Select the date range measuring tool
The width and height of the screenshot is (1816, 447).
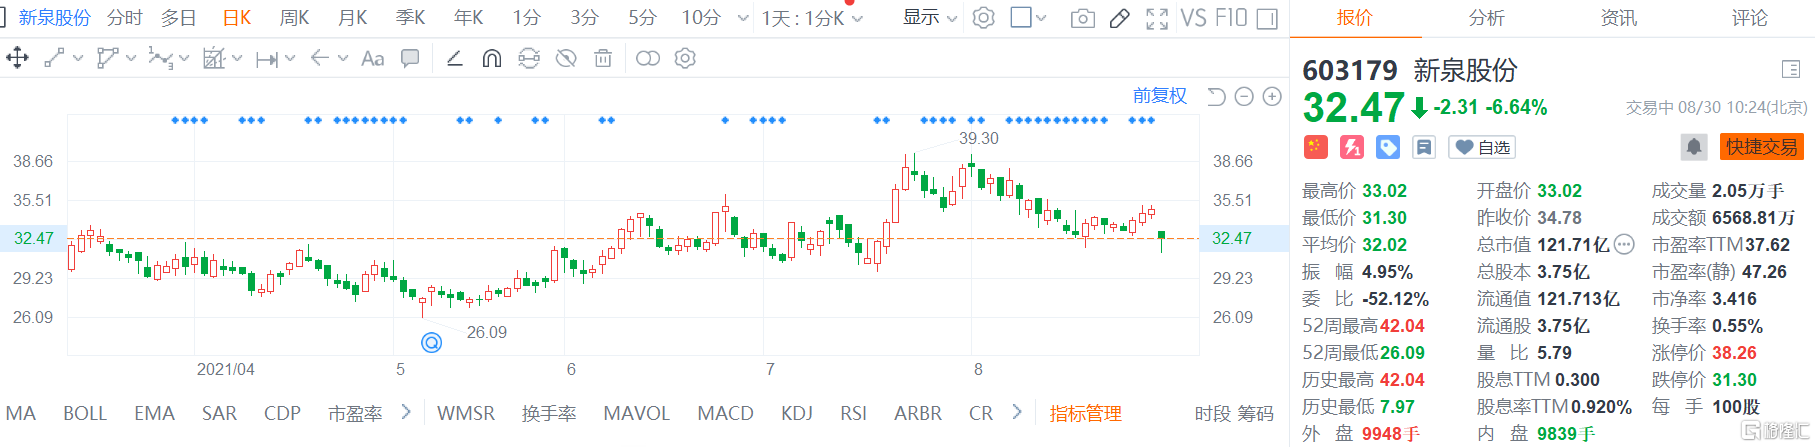[267, 59]
